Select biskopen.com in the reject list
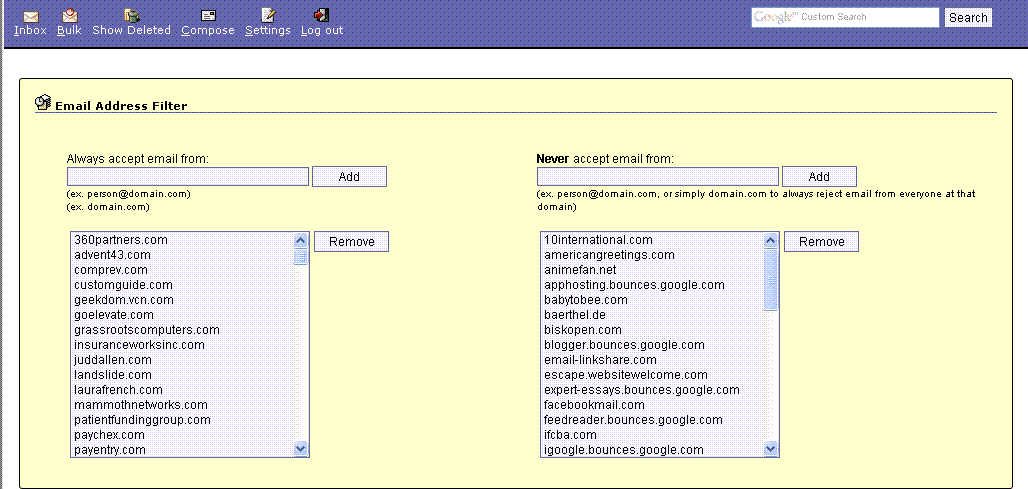 pyautogui.click(x=653, y=330)
